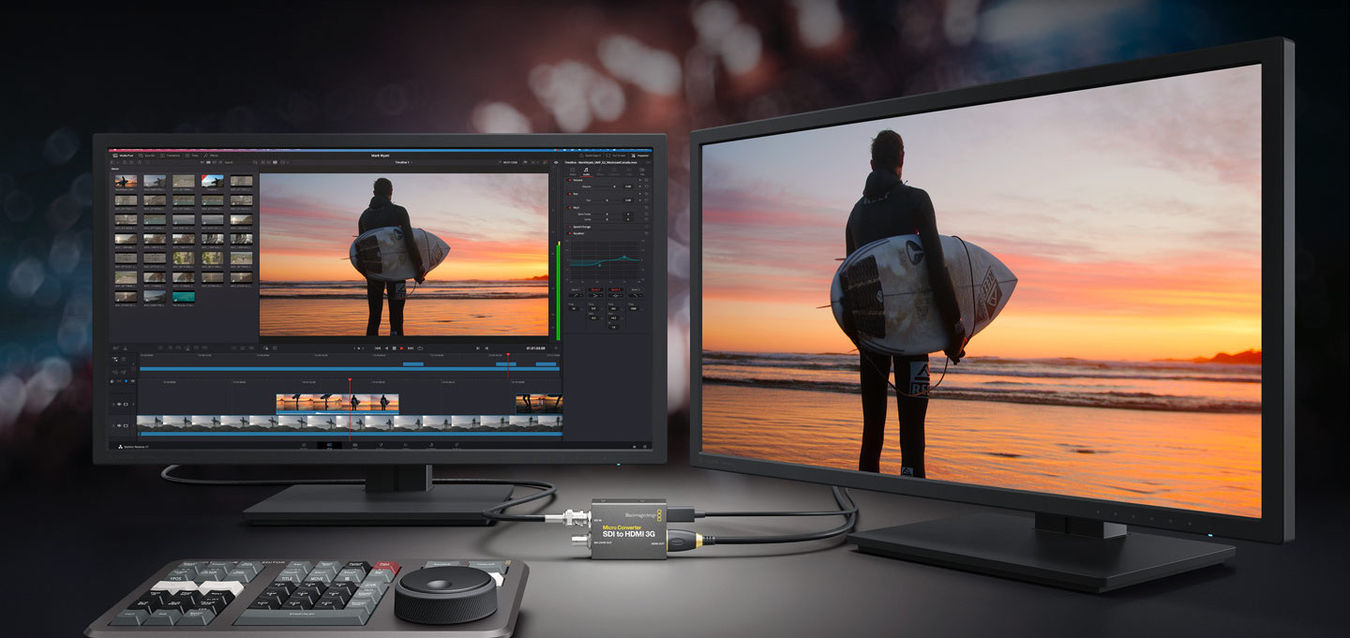
Task: Click the Go to End transport button
Action: click(x=410, y=348)
